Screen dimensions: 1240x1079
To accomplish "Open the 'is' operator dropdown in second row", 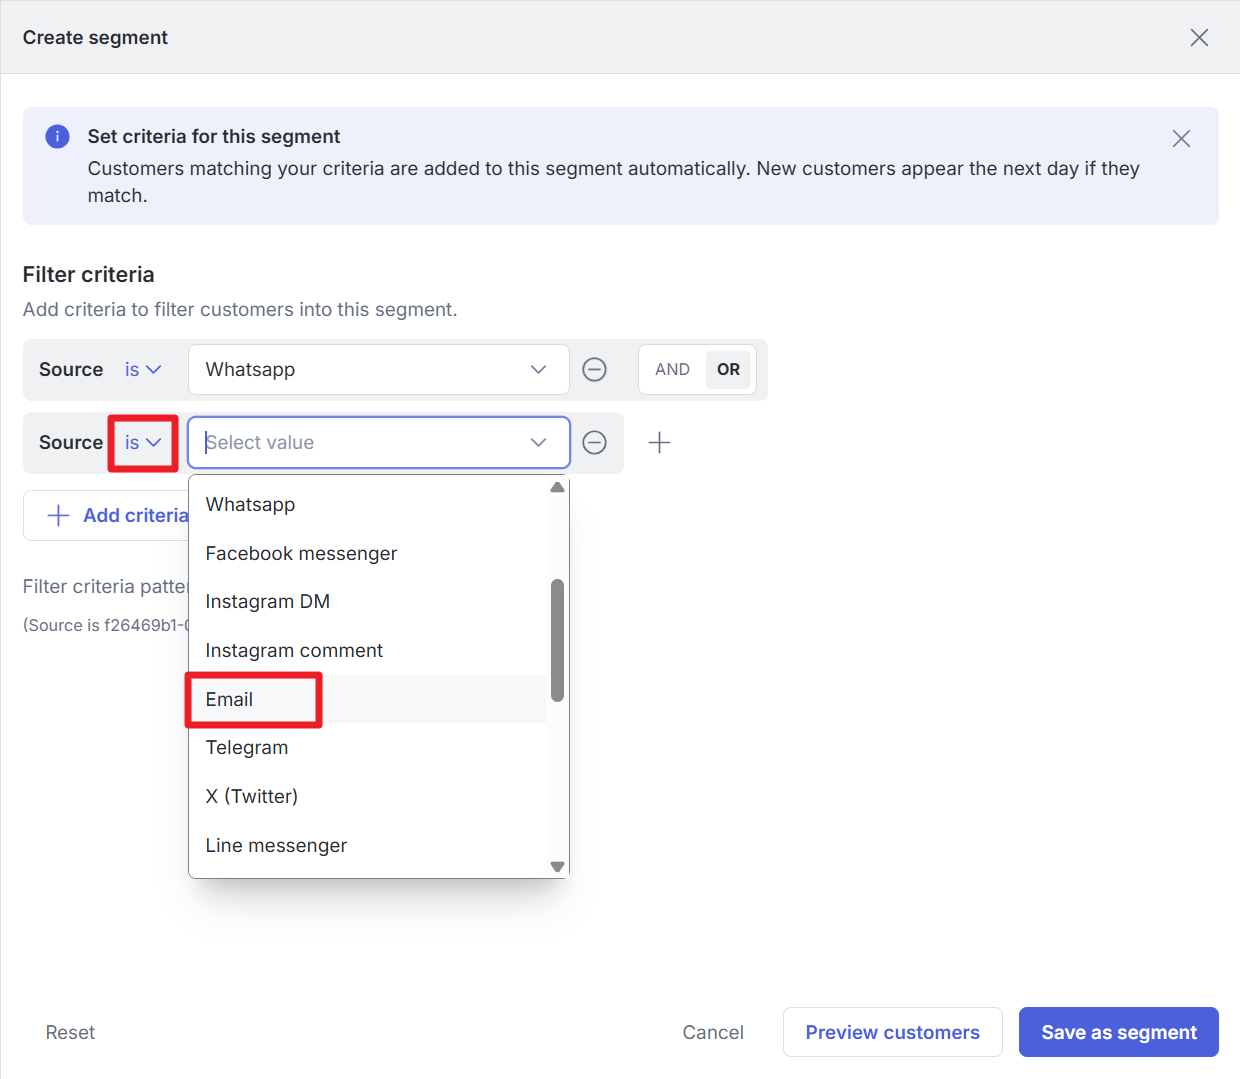I will point(143,443).
